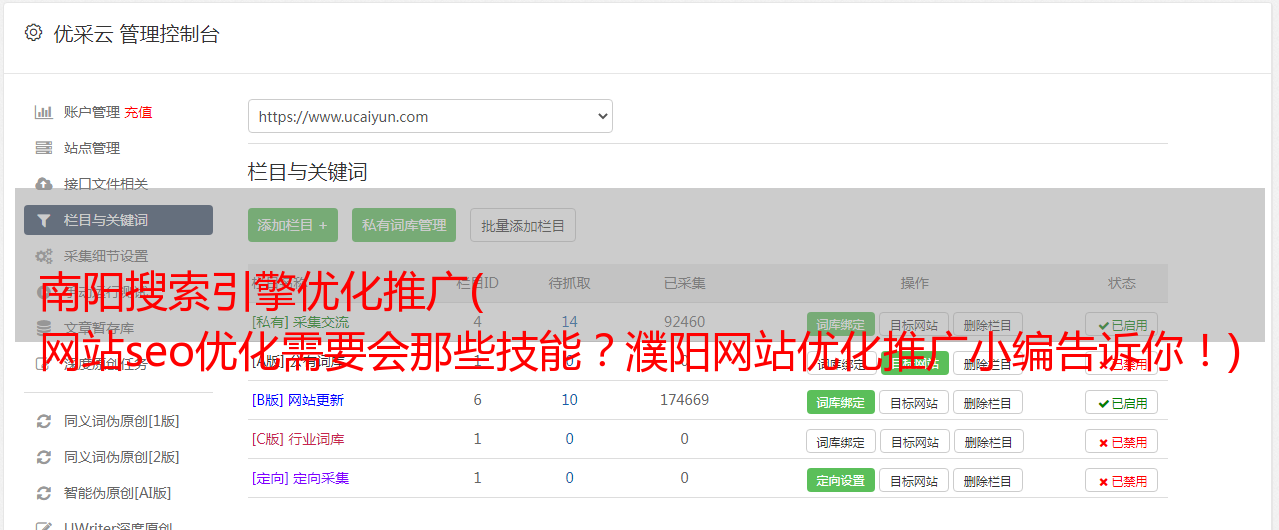Viewport: 1279px width, 530px height.
Task: Click the 栏目与关键词 page heading
Action: click(x=308, y=172)
